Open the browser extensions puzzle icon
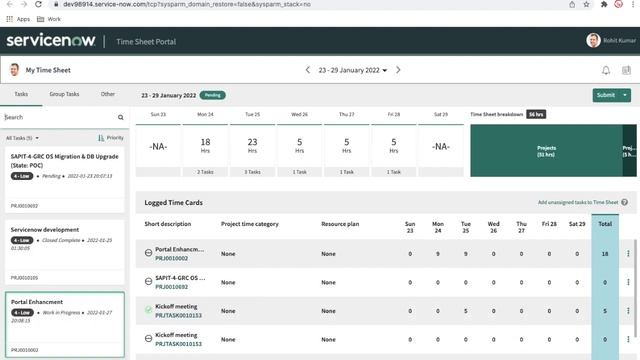This screenshot has height=360, width=640. [604, 4]
